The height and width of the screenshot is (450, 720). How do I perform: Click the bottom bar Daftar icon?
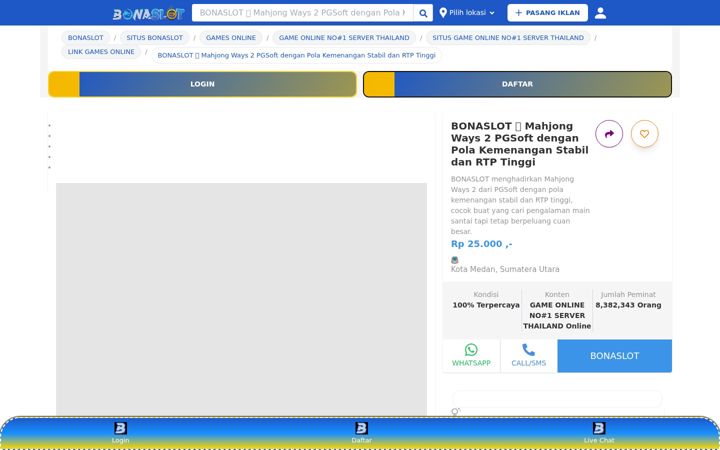tap(361, 428)
